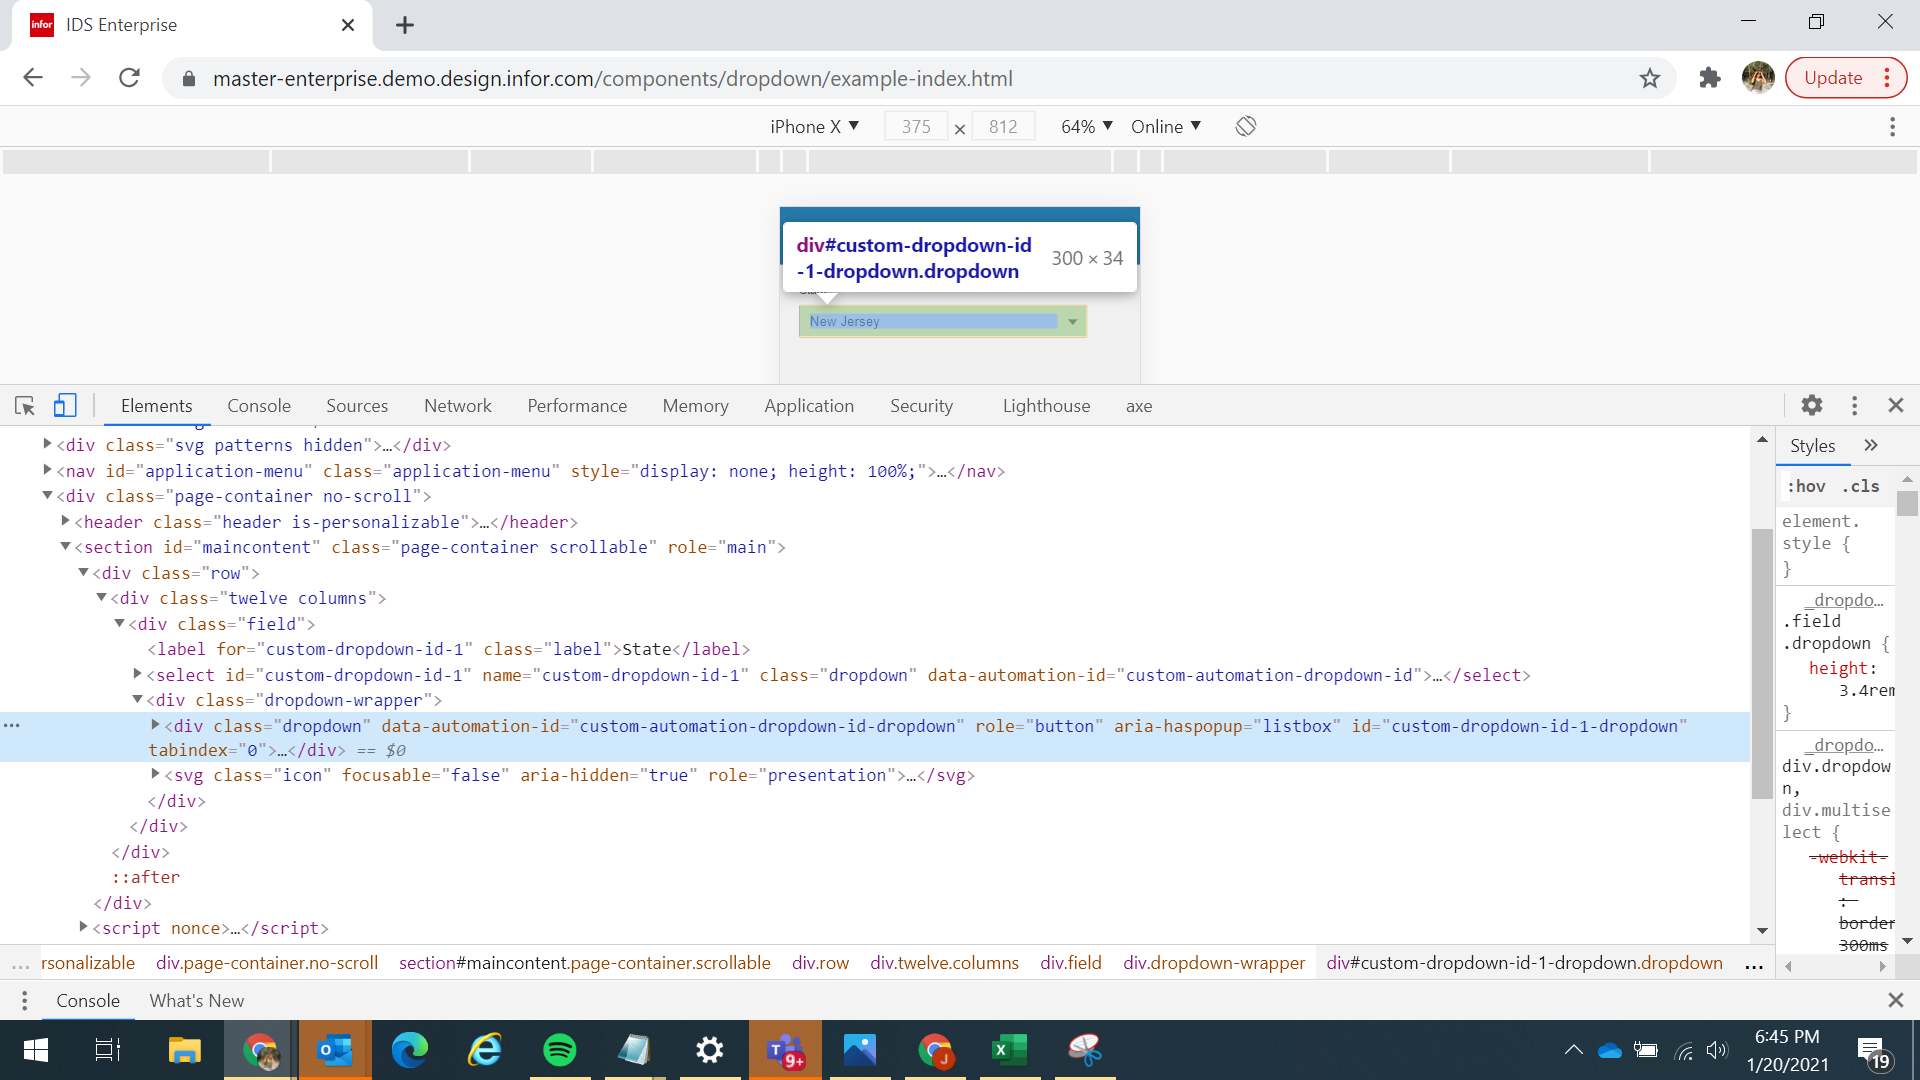
Task: Expand the select custom-dropdown-id-1 node
Action: point(138,675)
